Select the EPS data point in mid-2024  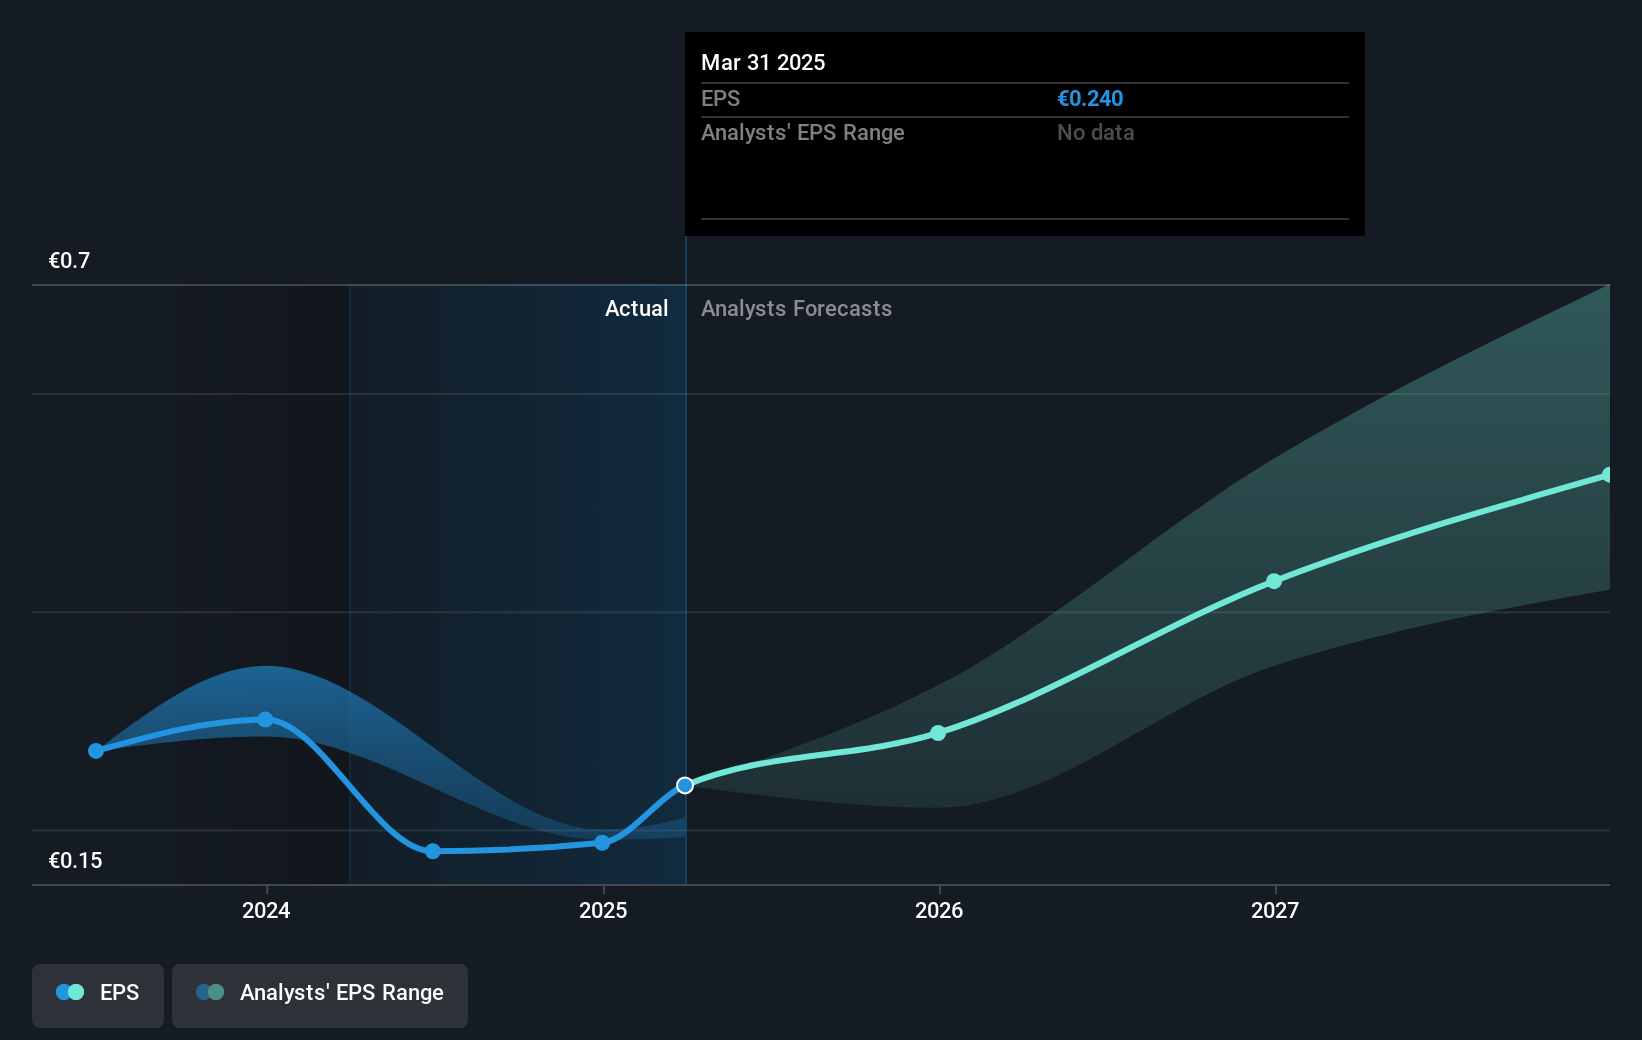tap(433, 852)
